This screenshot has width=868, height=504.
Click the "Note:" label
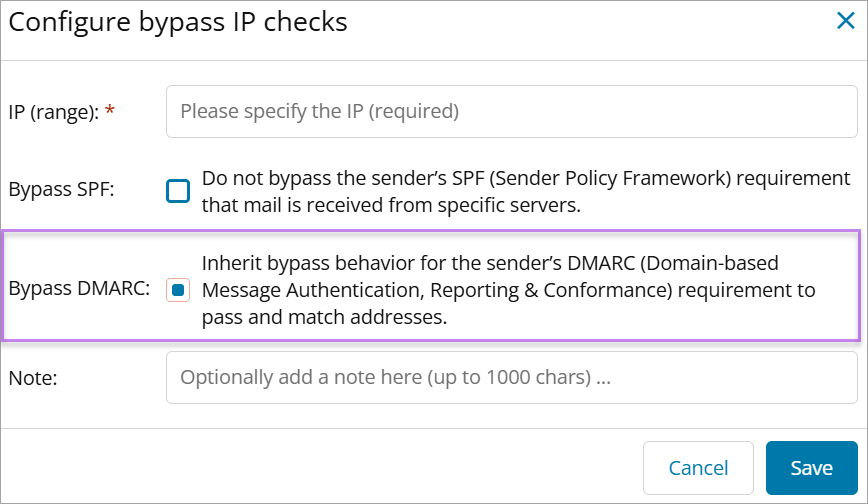31,378
